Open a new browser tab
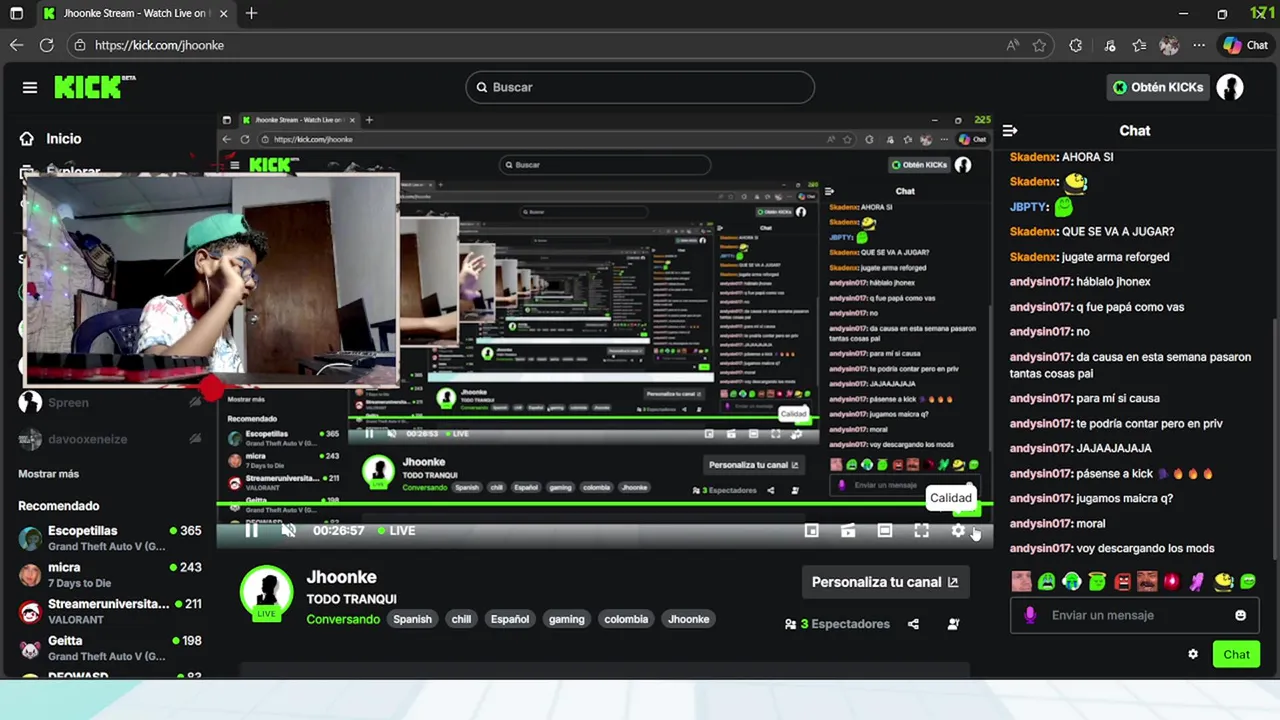Screen dimensions: 1280x720 [251, 13]
